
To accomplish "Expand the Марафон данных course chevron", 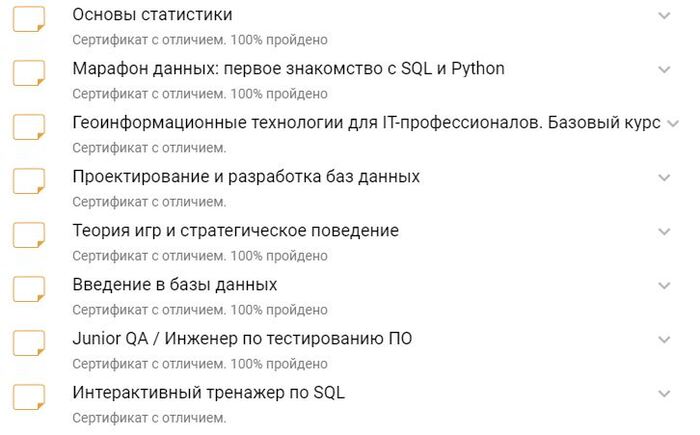I will pyautogui.click(x=664, y=70).
